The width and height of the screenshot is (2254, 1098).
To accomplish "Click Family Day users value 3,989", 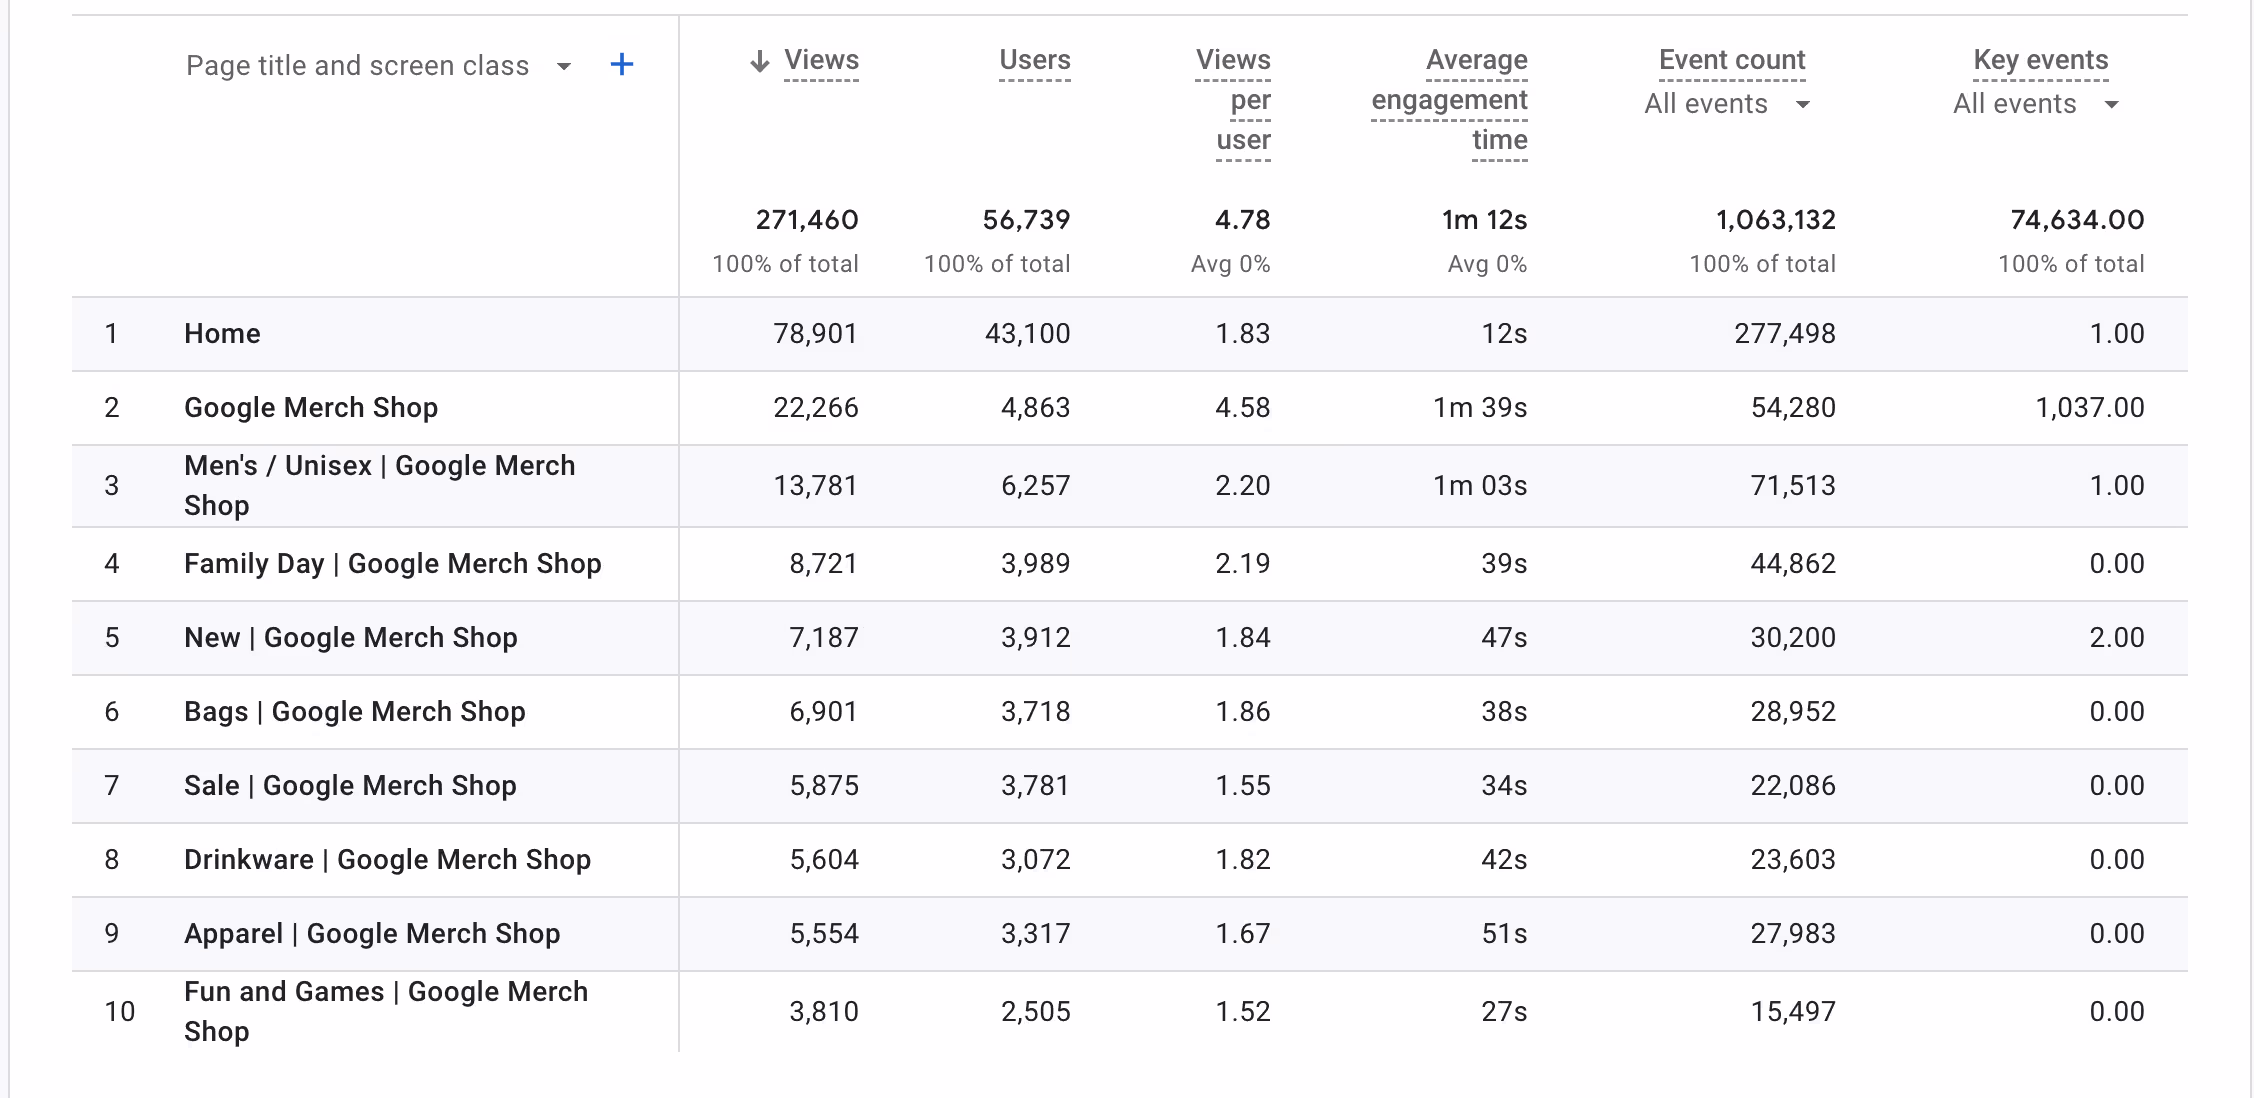I will pos(1035,564).
